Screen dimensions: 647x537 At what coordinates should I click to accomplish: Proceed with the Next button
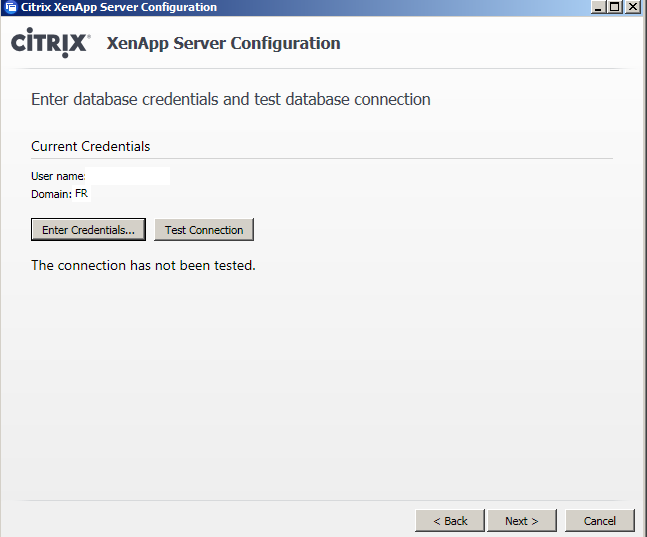(522, 520)
